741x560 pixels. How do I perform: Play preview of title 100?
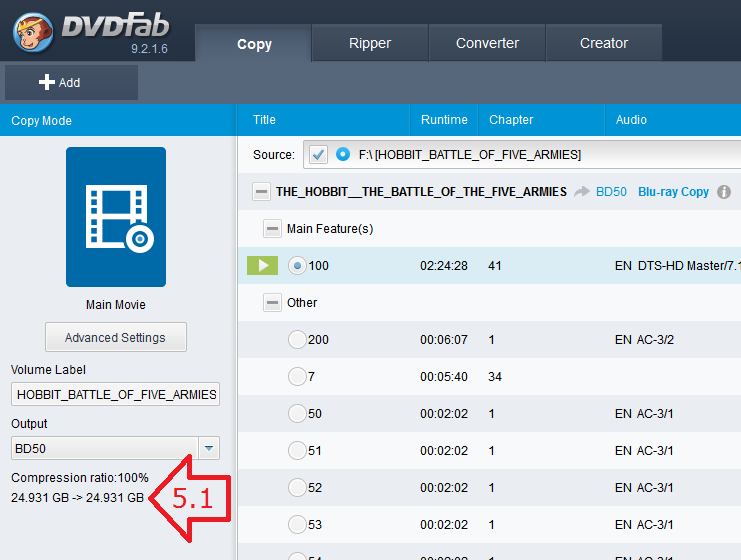262,266
